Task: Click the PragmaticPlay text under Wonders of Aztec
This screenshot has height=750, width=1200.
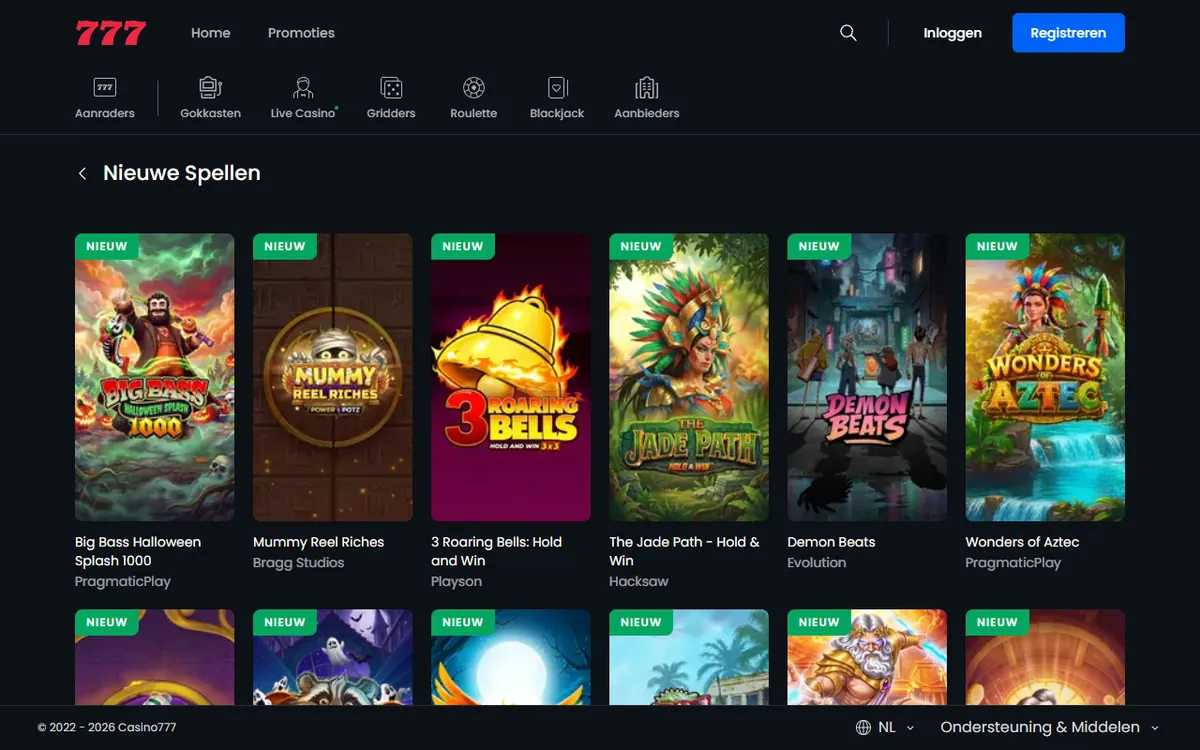Action: pyautogui.click(x=1013, y=563)
